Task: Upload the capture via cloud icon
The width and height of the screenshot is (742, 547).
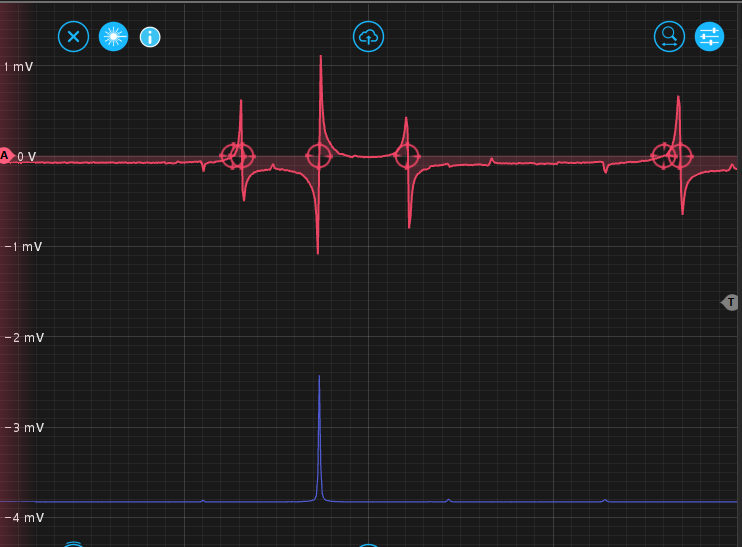Action: click(x=368, y=36)
